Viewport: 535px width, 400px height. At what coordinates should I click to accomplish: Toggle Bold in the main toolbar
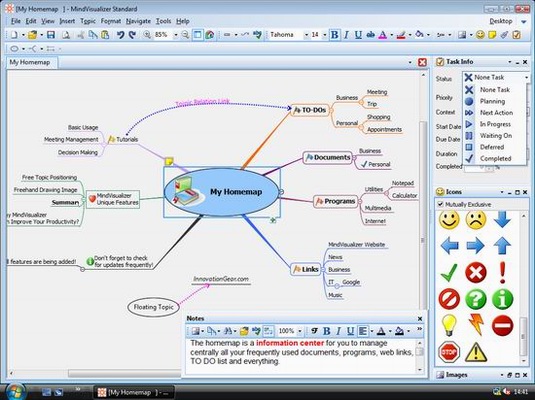coord(335,35)
